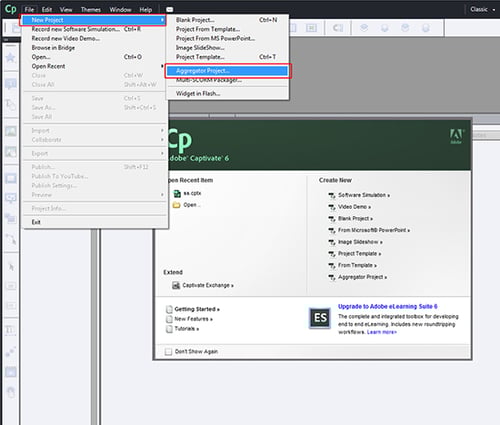Click the Software Simulation link icon
The width and height of the screenshot is (500, 425).
pyautogui.click(x=332, y=196)
